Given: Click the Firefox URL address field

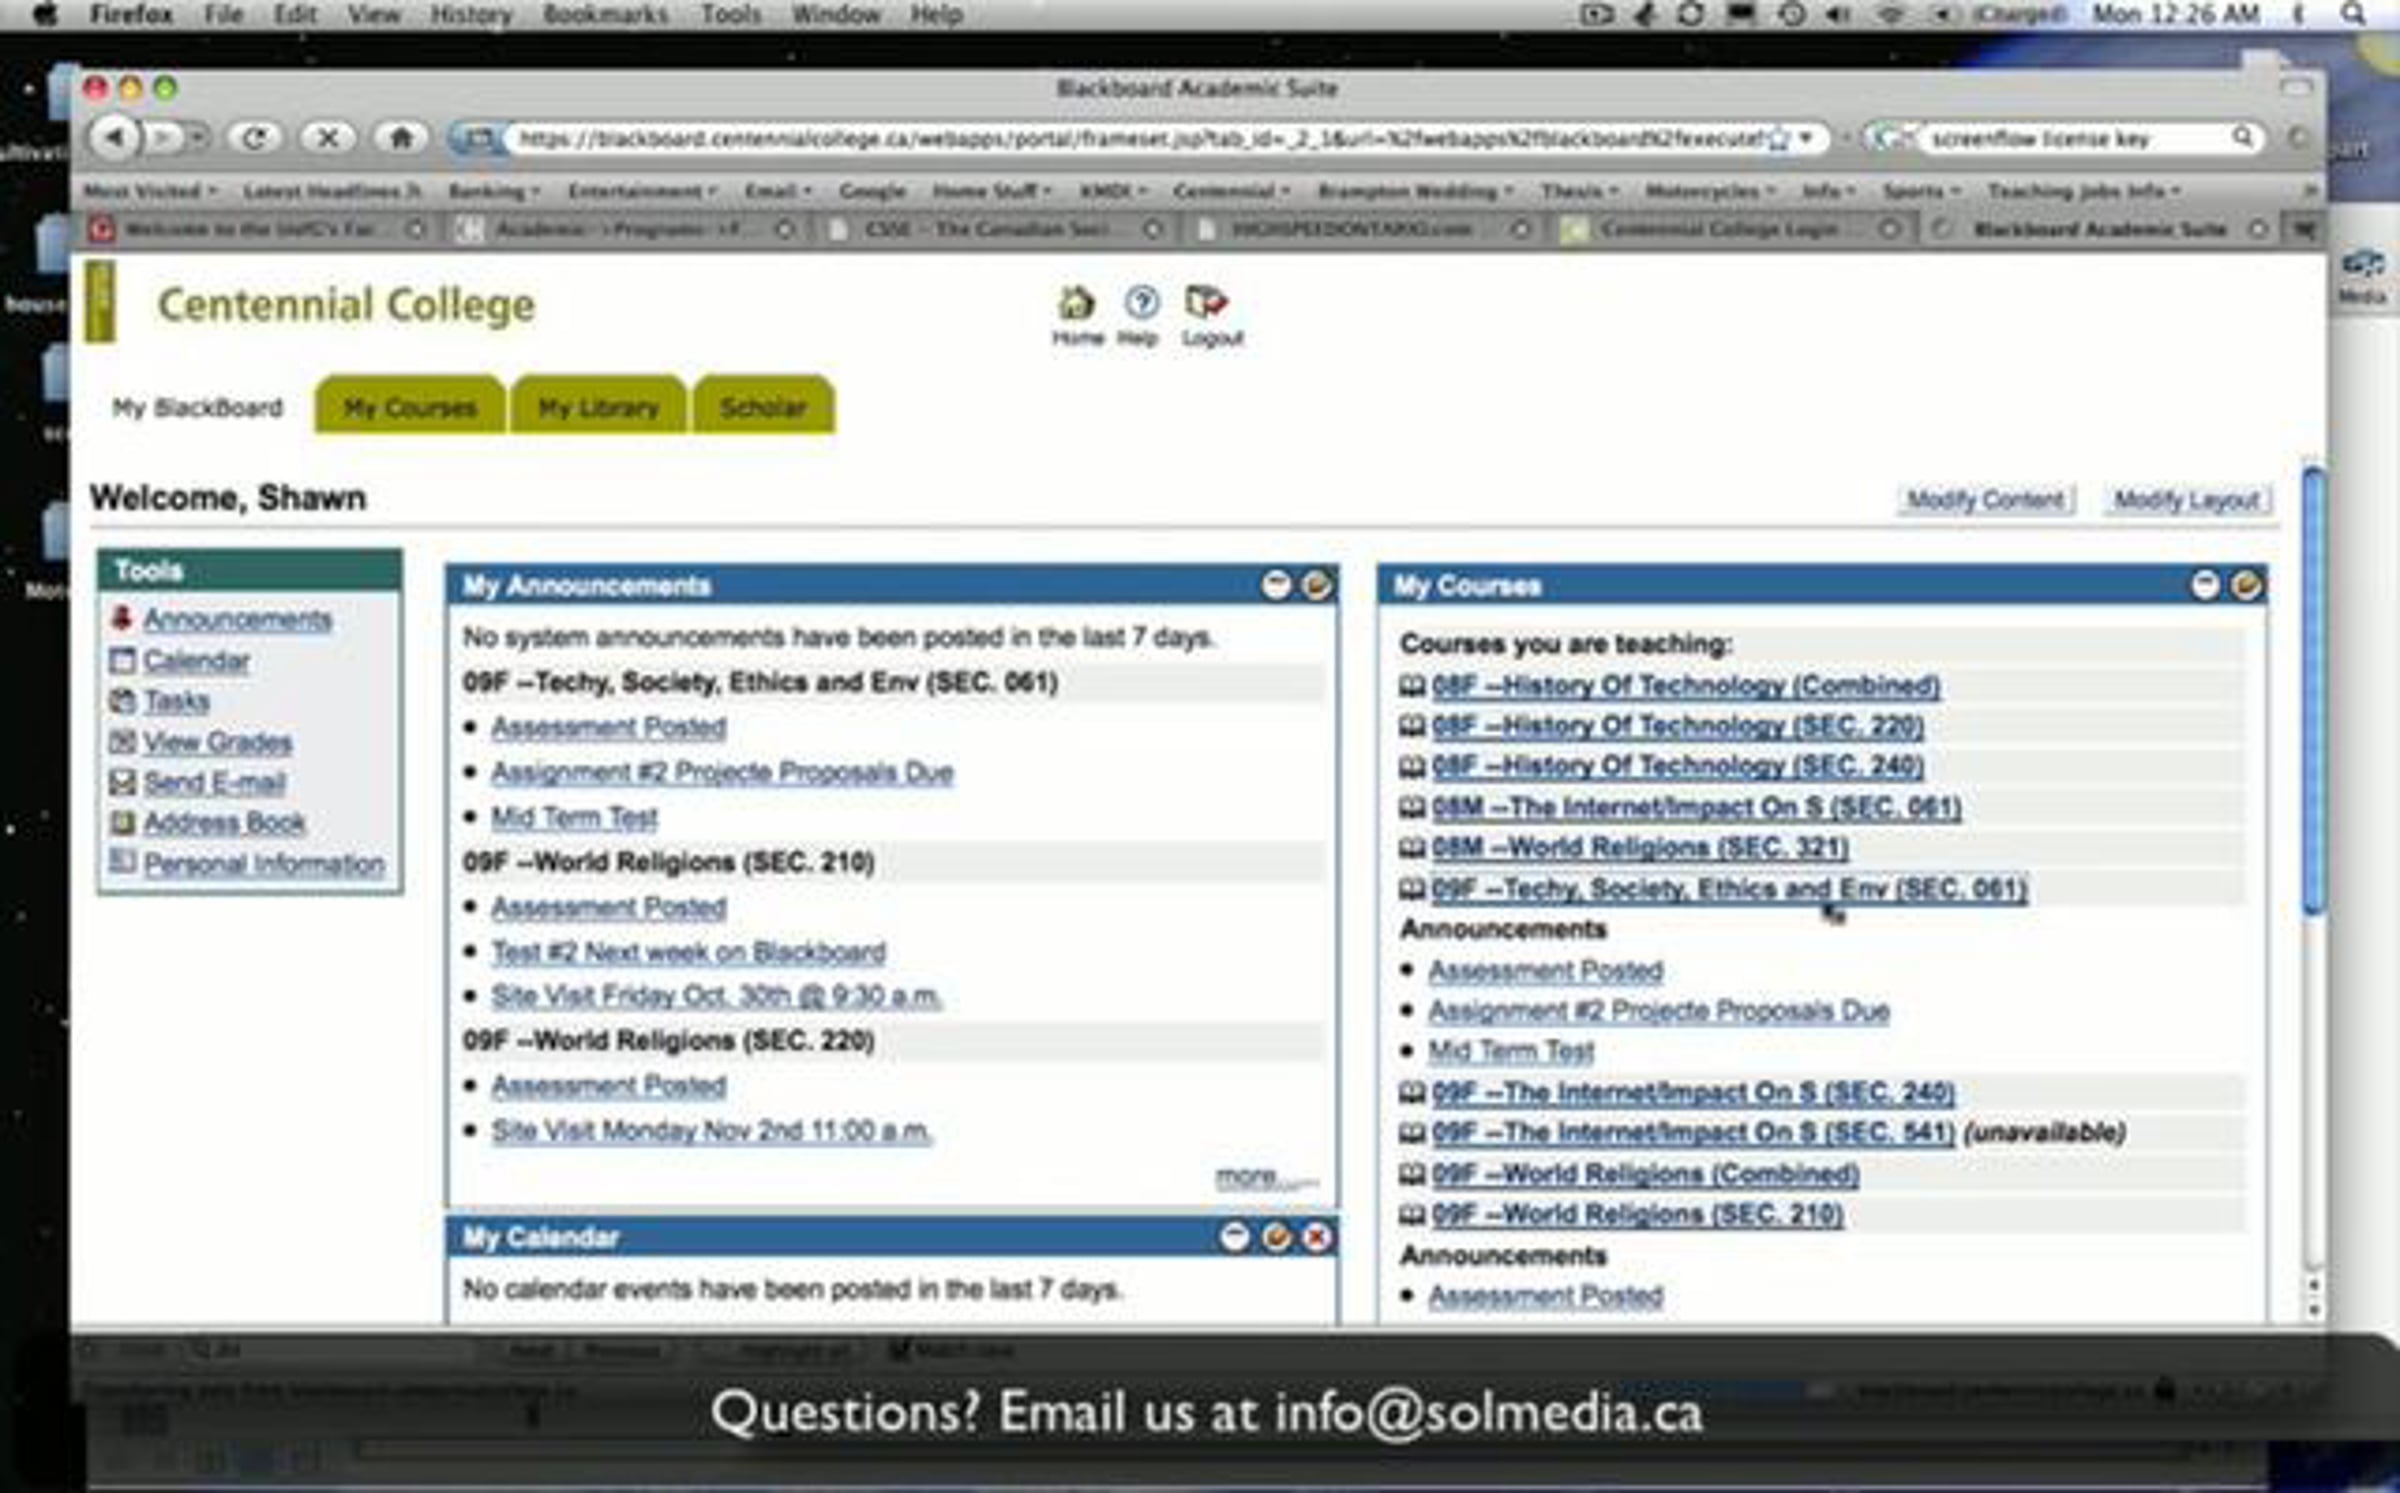Looking at the screenshot, I should (x=1140, y=138).
